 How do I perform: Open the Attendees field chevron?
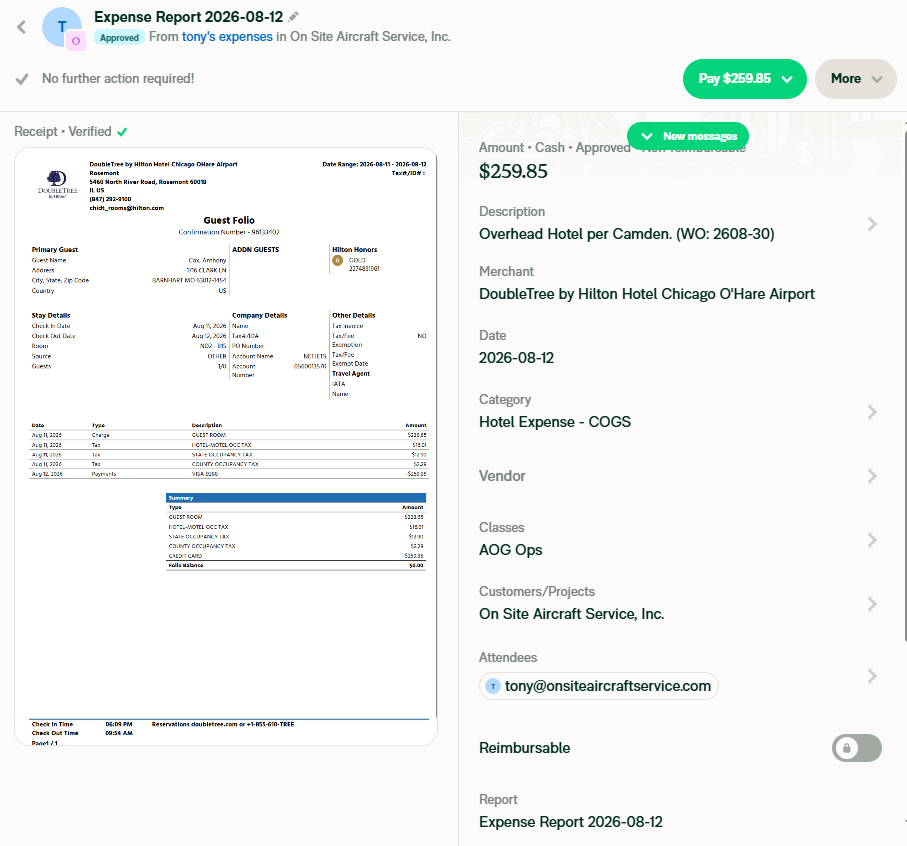(872, 676)
